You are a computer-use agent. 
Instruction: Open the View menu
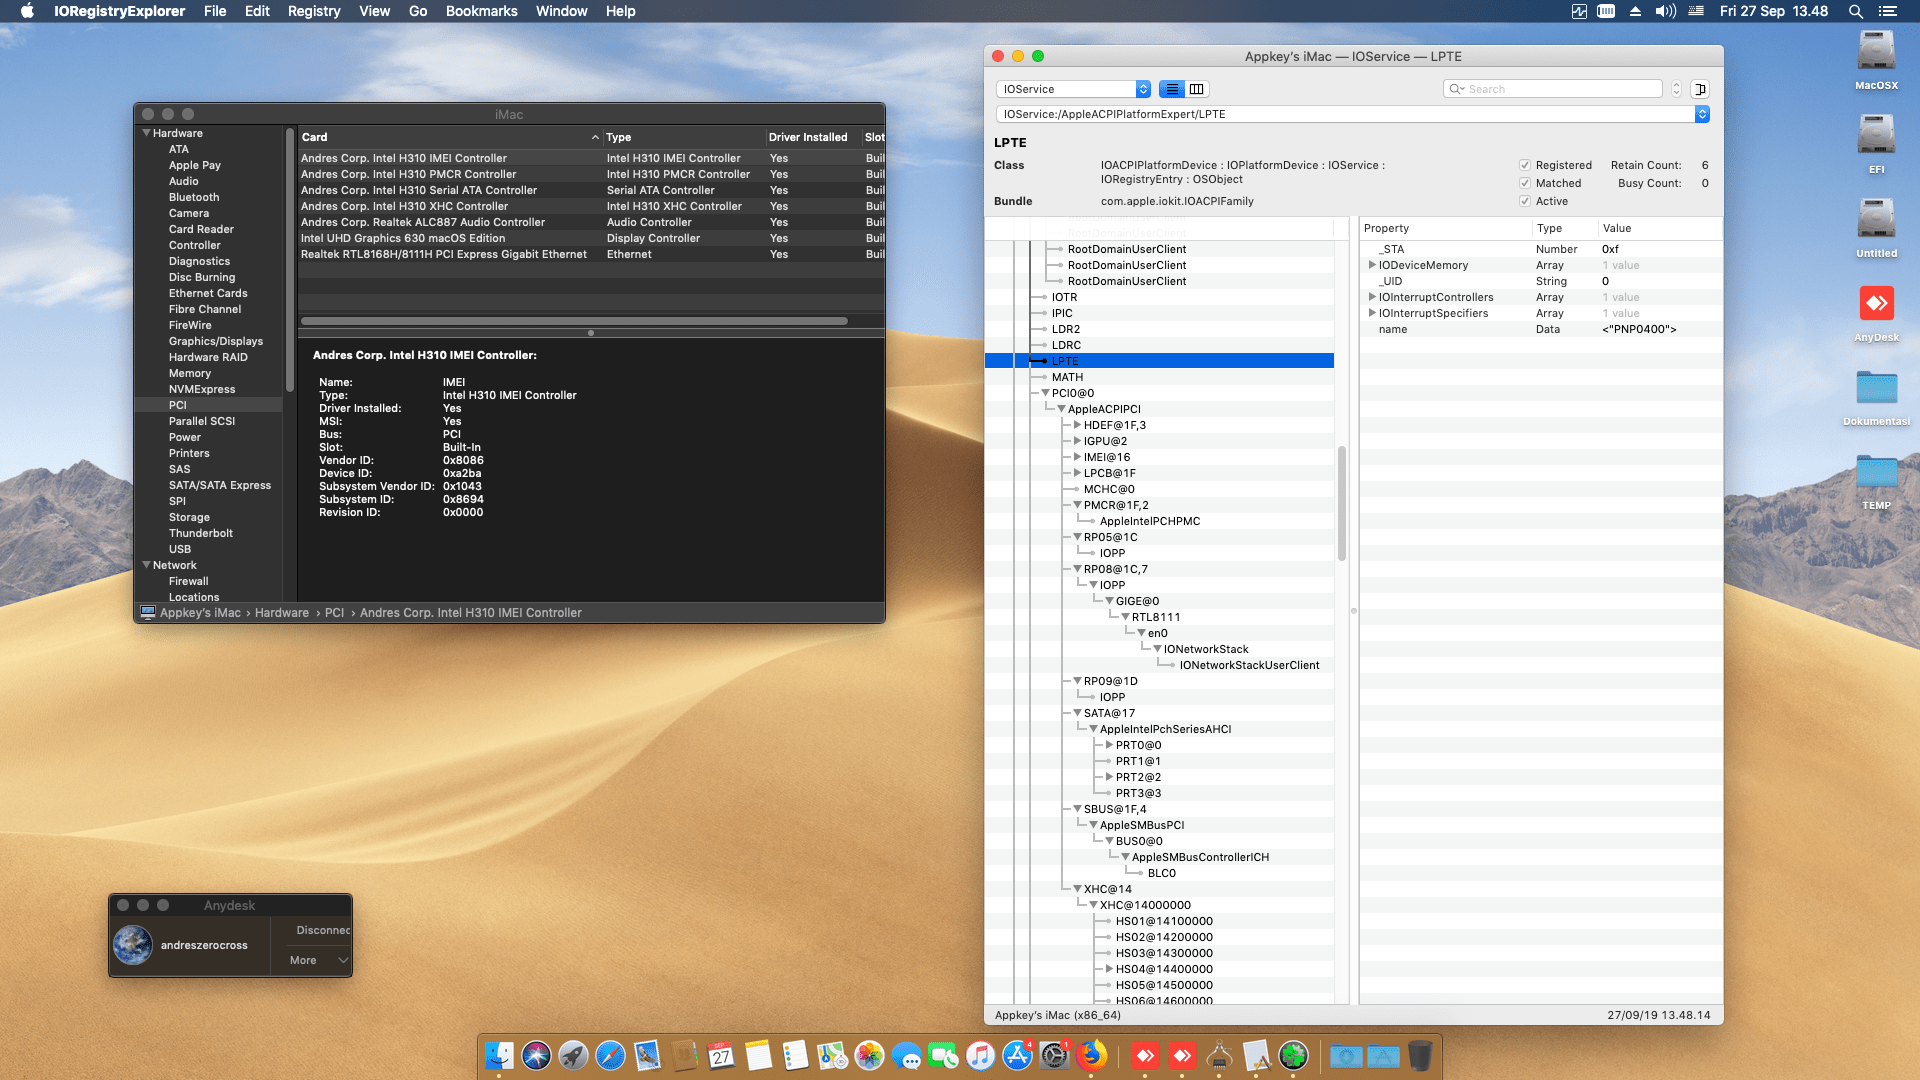374,11
